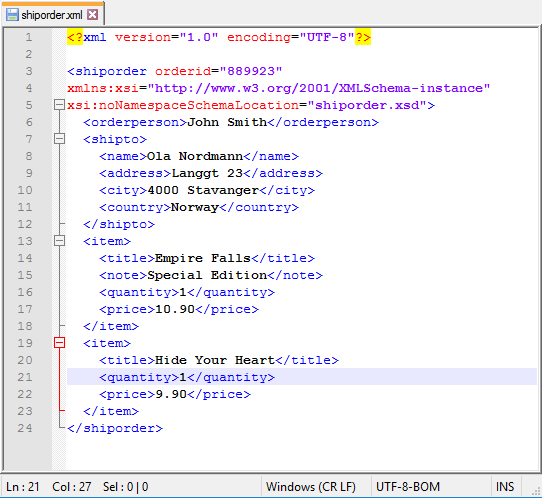Collapse the shiporder root fold at line 5

click(59, 105)
